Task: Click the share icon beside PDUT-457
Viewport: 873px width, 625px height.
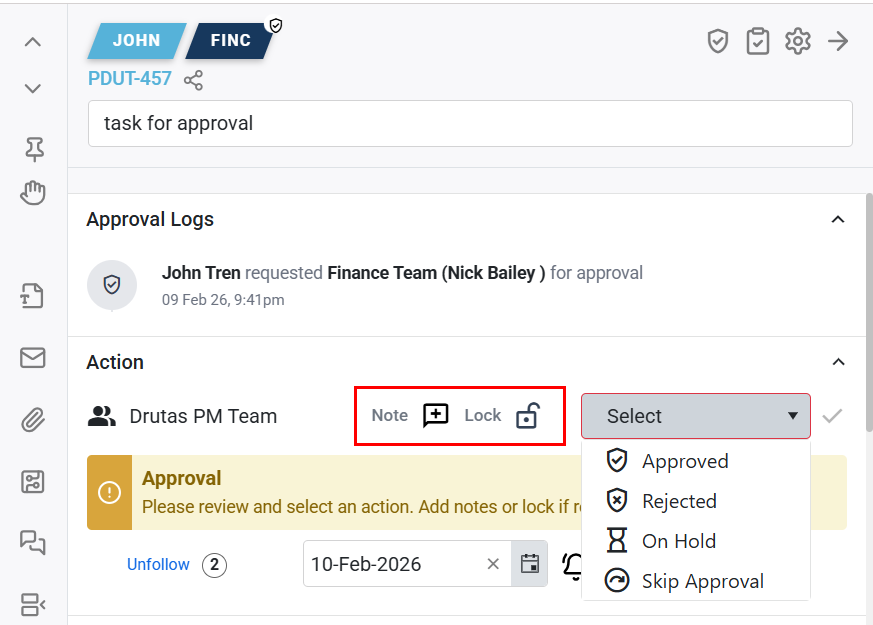Action: (193, 79)
